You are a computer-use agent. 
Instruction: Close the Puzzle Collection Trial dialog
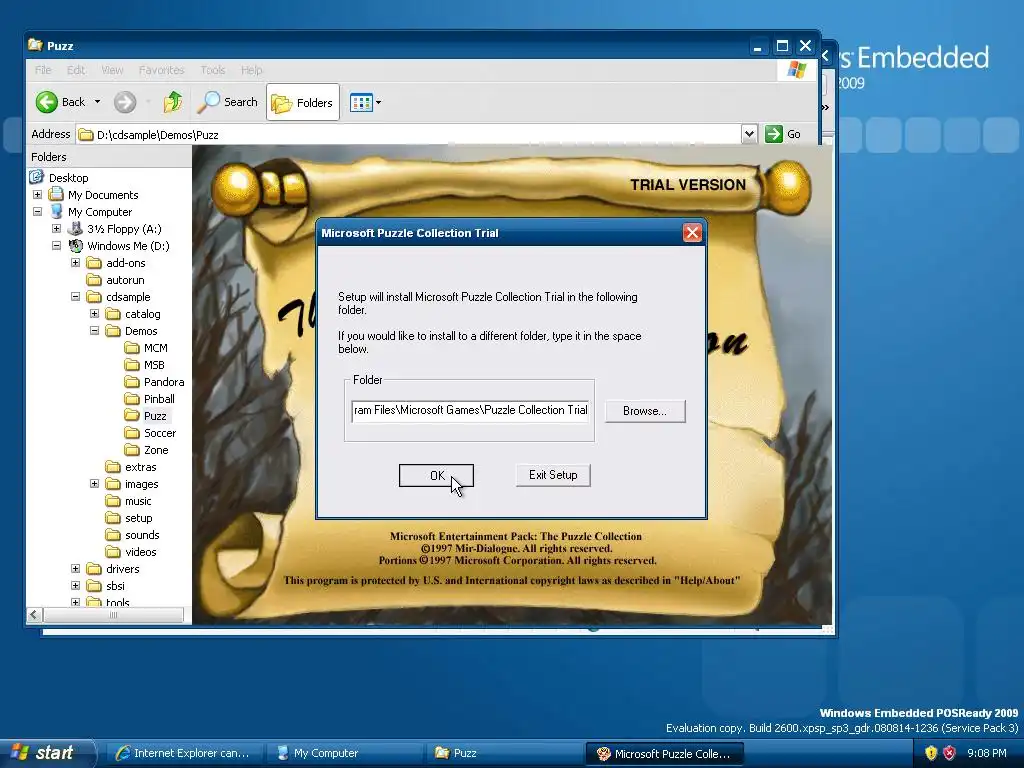click(x=692, y=232)
